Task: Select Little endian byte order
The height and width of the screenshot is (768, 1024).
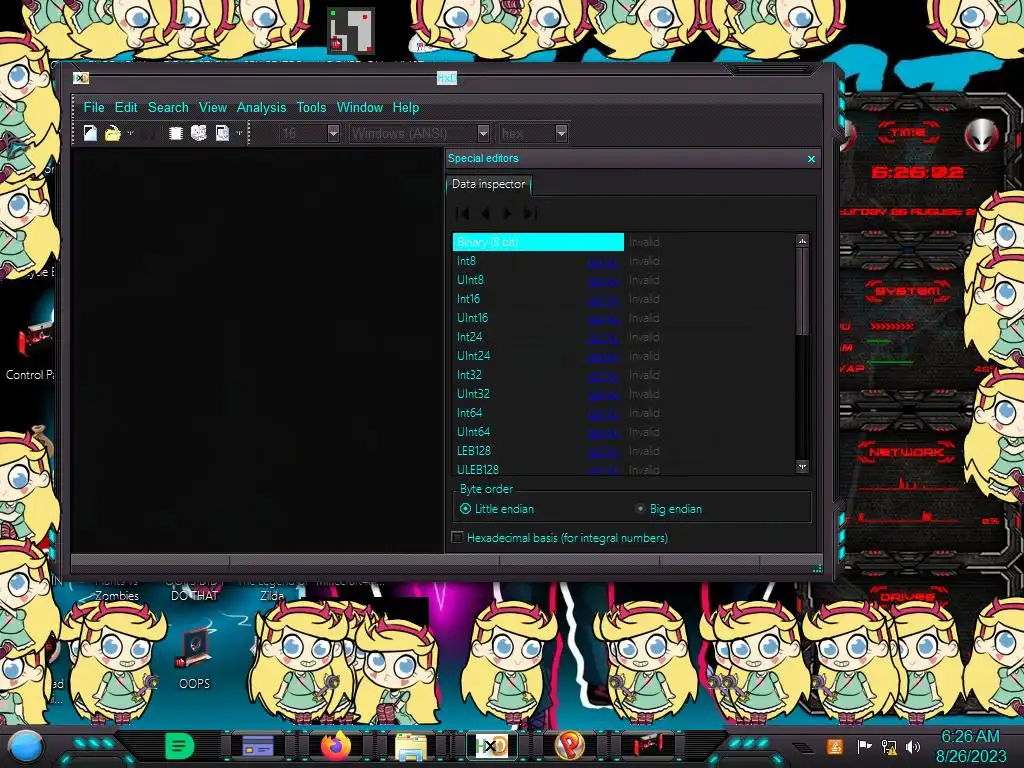Action: (496, 509)
